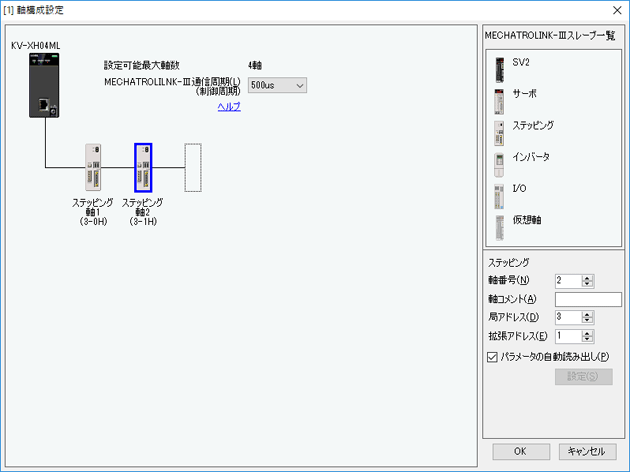Decrease the 軸番号 stepper value

coord(587,284)
